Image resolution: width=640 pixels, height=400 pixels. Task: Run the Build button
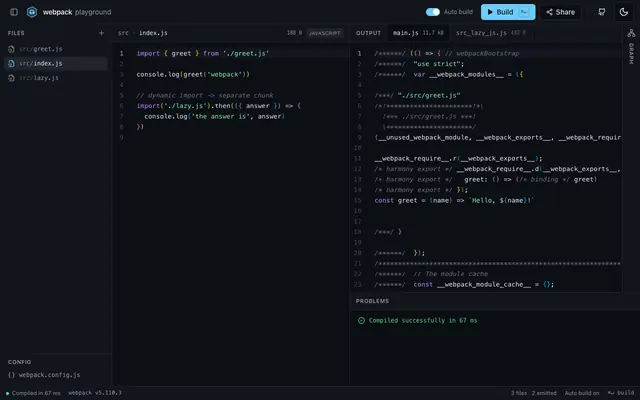[508, 12]
